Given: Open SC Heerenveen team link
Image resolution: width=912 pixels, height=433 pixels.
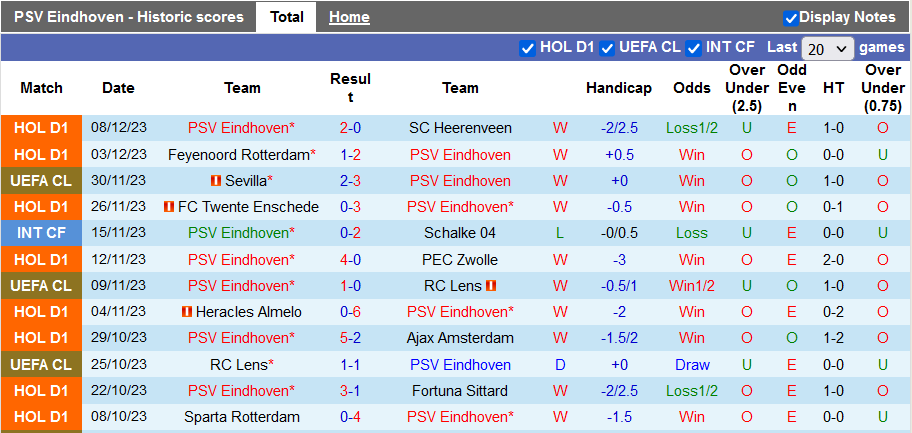Looking at the screenshot, I should click(460, 128).
